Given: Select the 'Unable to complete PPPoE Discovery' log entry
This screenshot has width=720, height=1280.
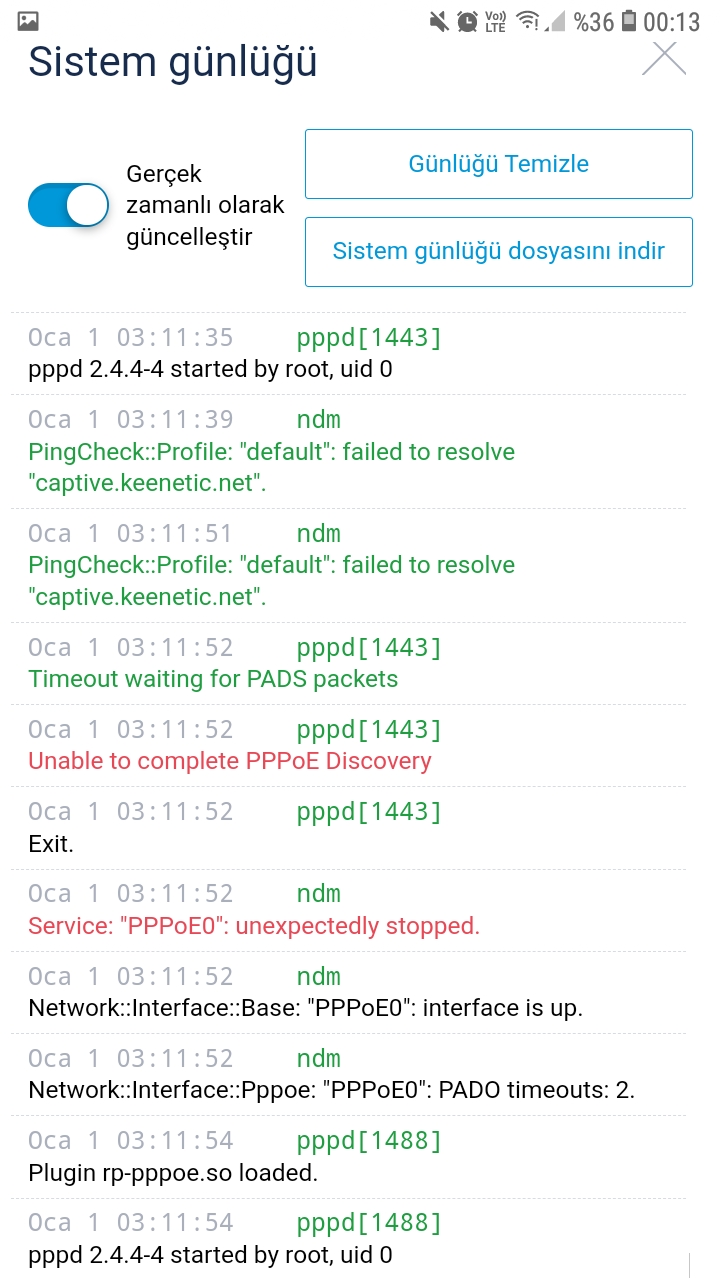Looking at the screenshot, I should (x=349, y=746).
